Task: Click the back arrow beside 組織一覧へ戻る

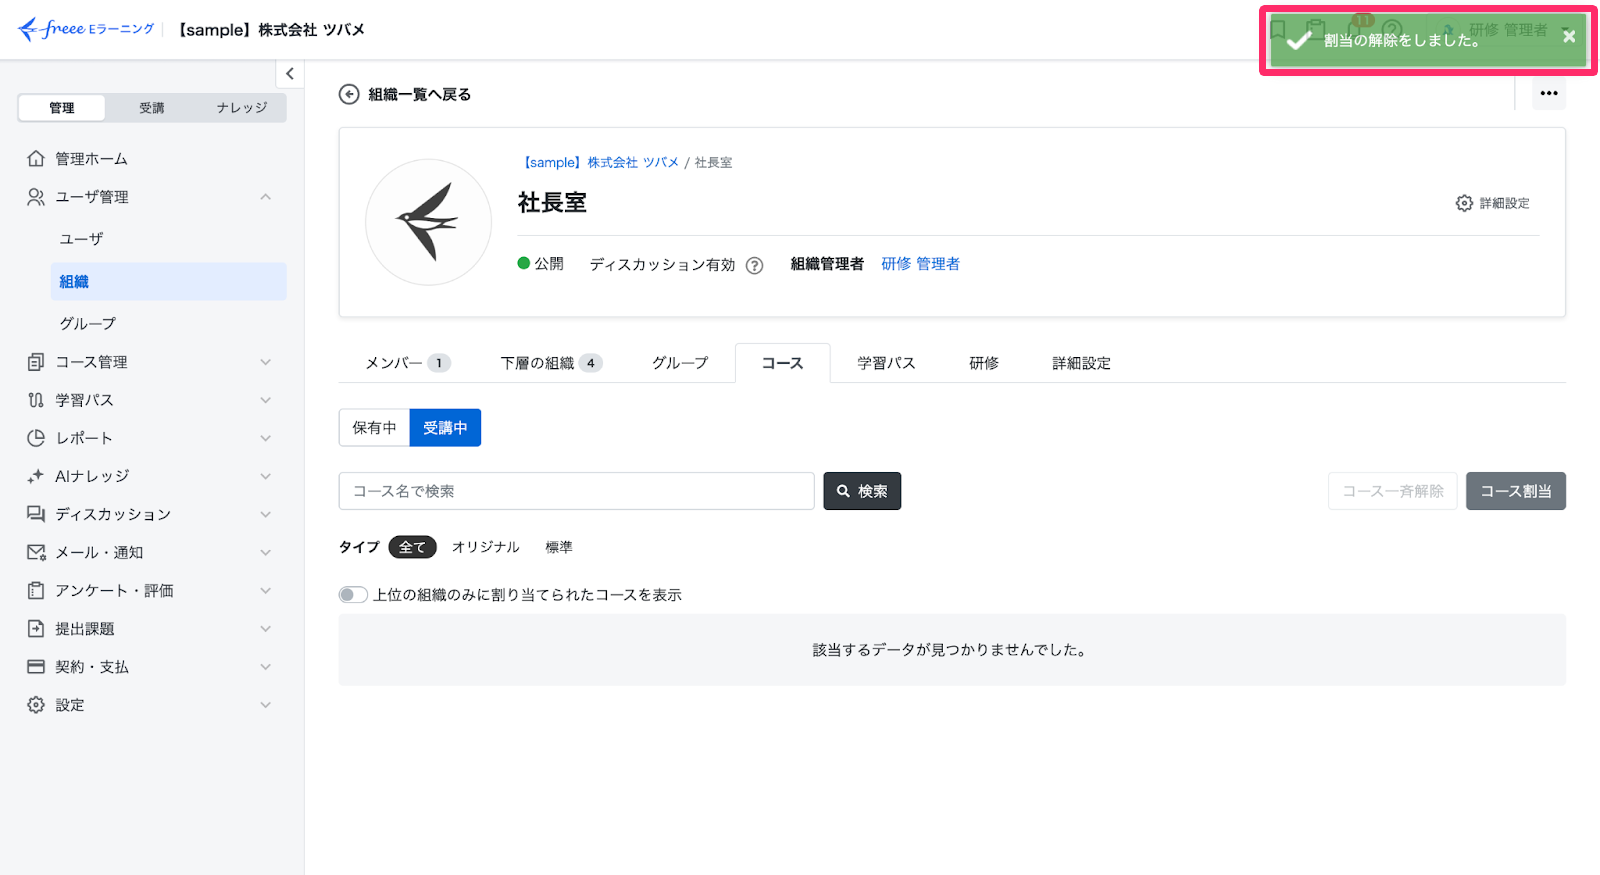Action: [349, 94]
